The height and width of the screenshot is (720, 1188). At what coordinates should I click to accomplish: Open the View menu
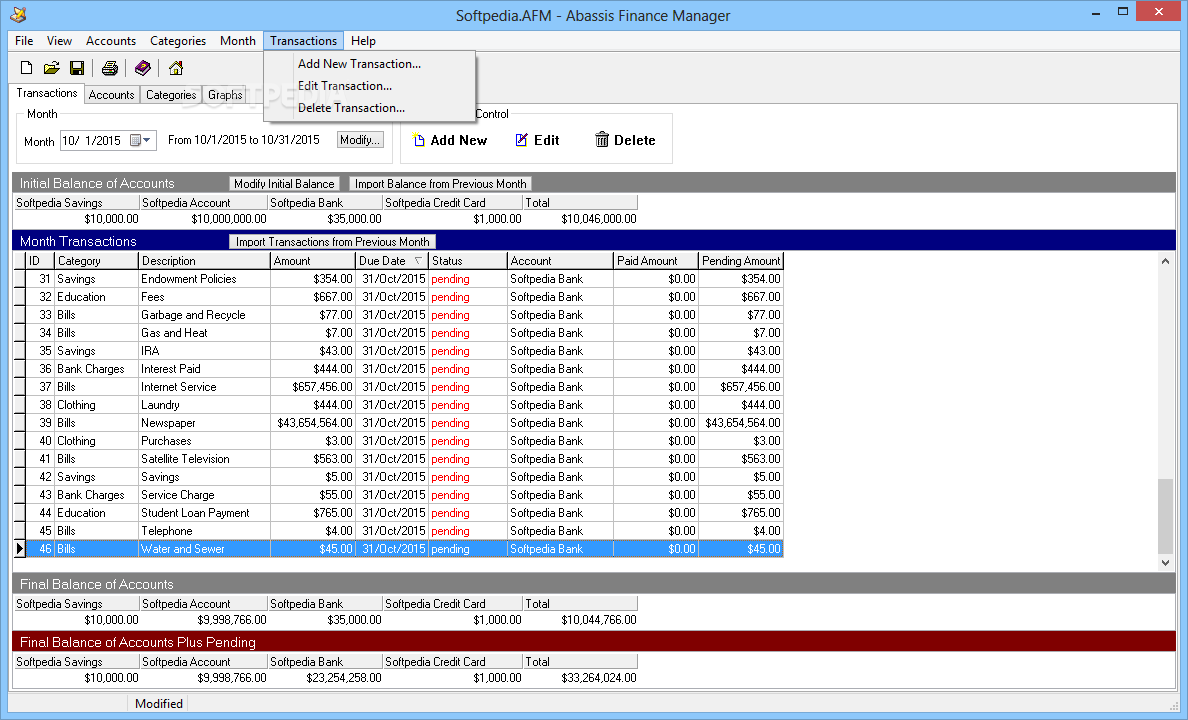coord(59,41)
